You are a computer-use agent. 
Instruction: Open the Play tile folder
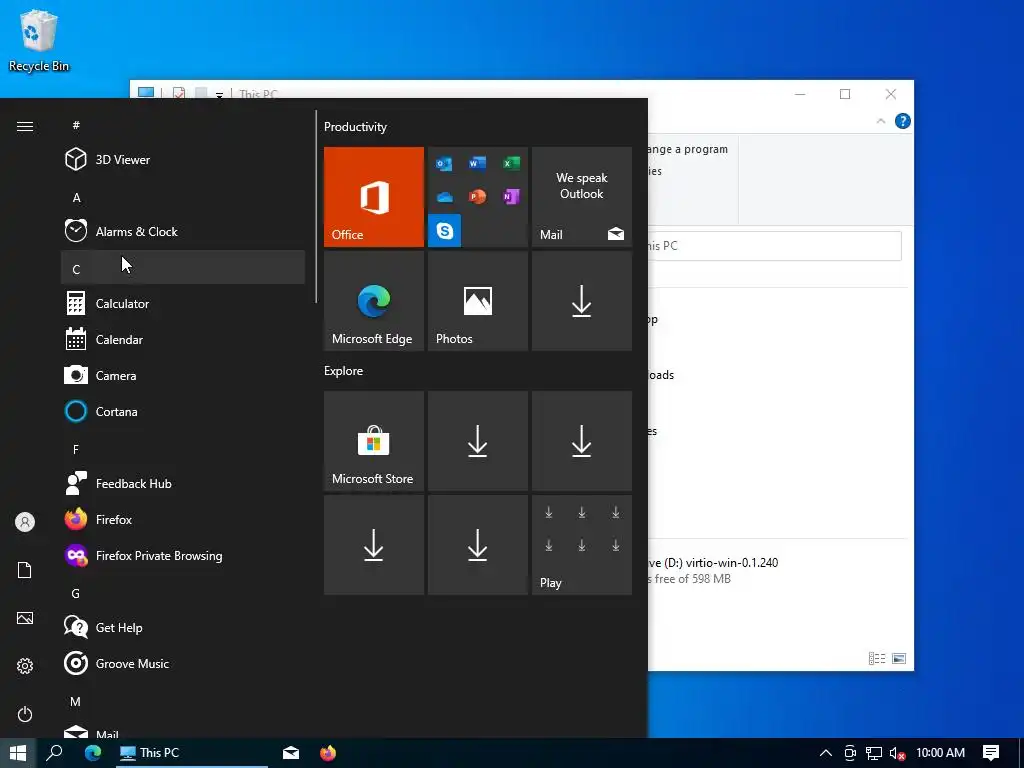coord(582,545)
